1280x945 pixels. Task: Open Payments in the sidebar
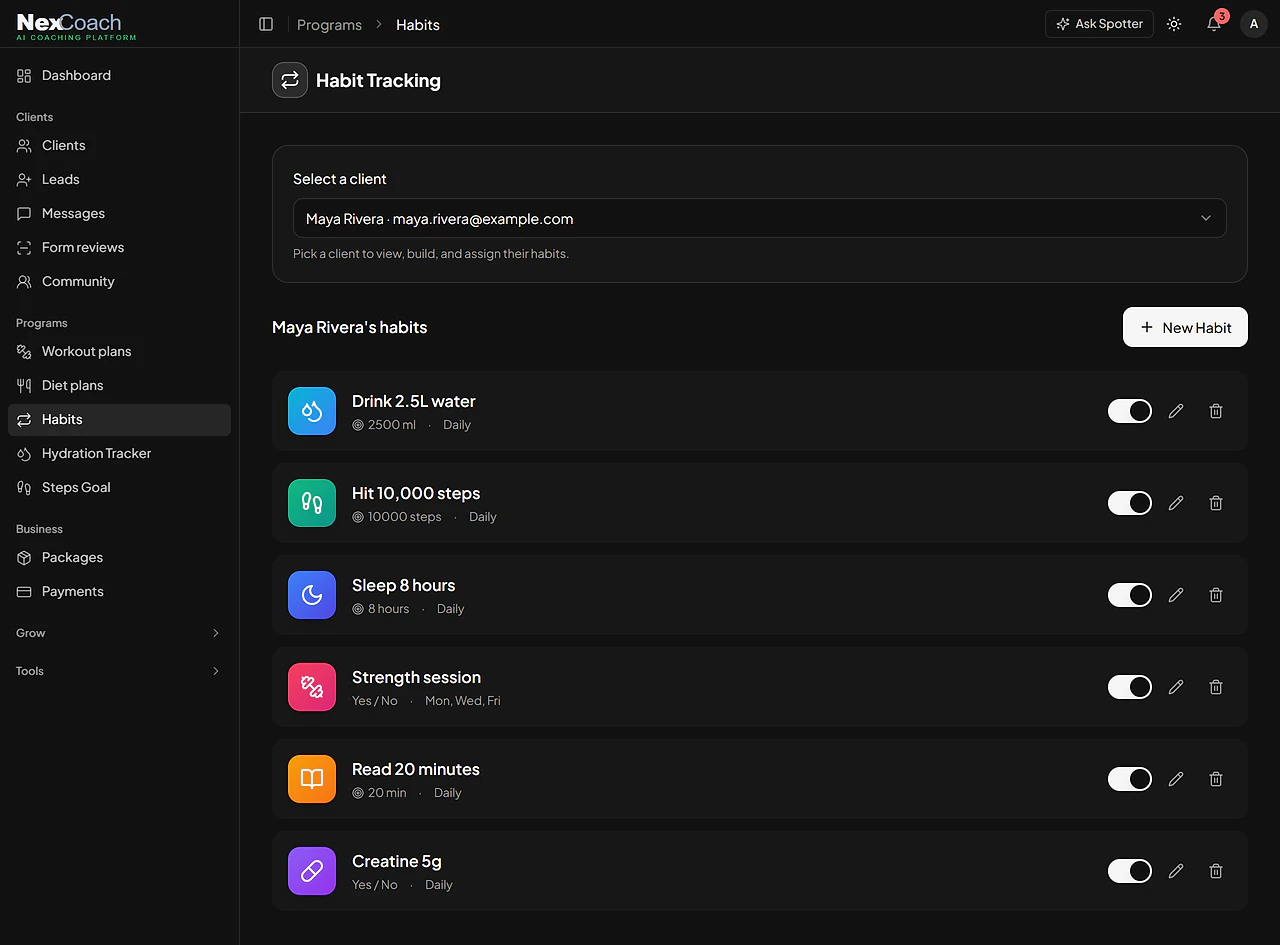119,591
